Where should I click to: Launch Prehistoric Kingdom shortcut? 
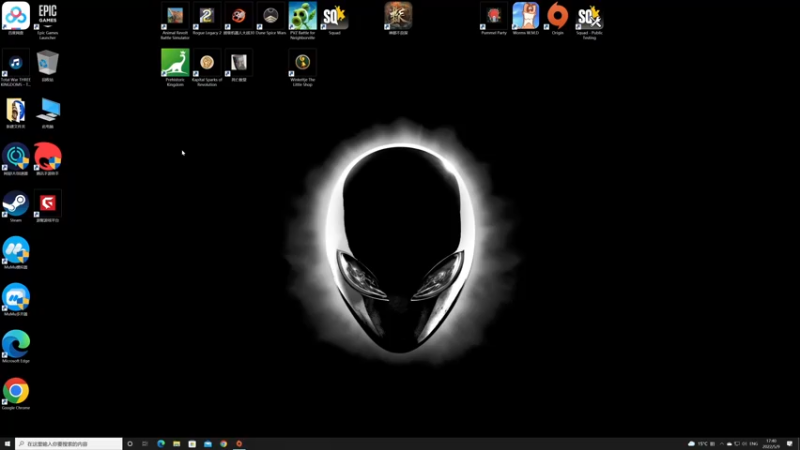pos(175,67)
